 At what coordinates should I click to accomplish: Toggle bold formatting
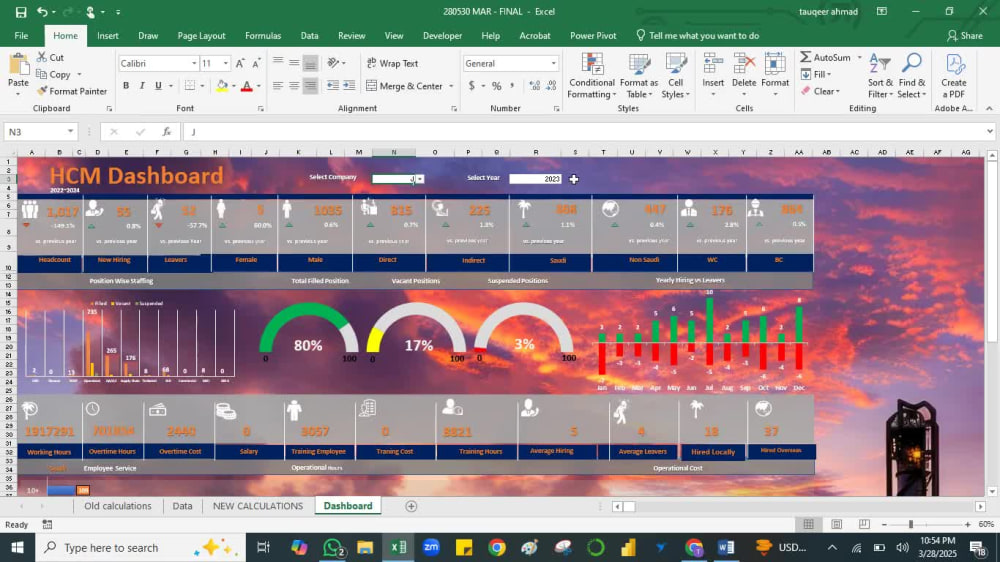pos(126,85)
